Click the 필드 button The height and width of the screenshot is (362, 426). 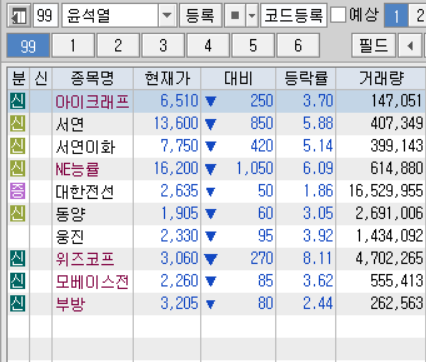[x=374, y=45]
